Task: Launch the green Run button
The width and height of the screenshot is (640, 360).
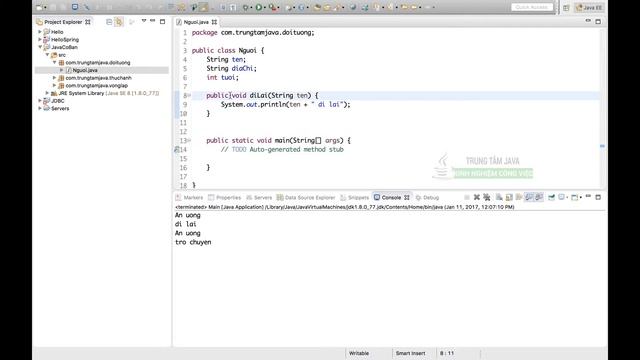Action: pos(259,7)
